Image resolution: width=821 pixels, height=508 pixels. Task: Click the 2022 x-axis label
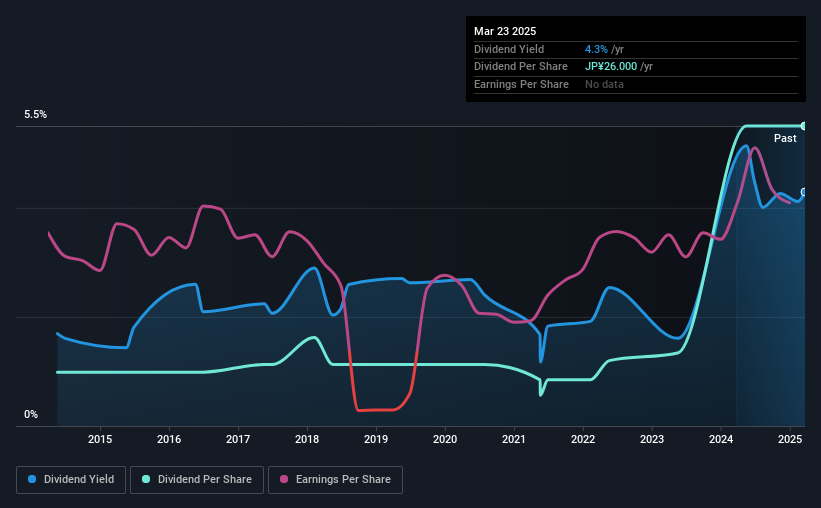point(583,439)
